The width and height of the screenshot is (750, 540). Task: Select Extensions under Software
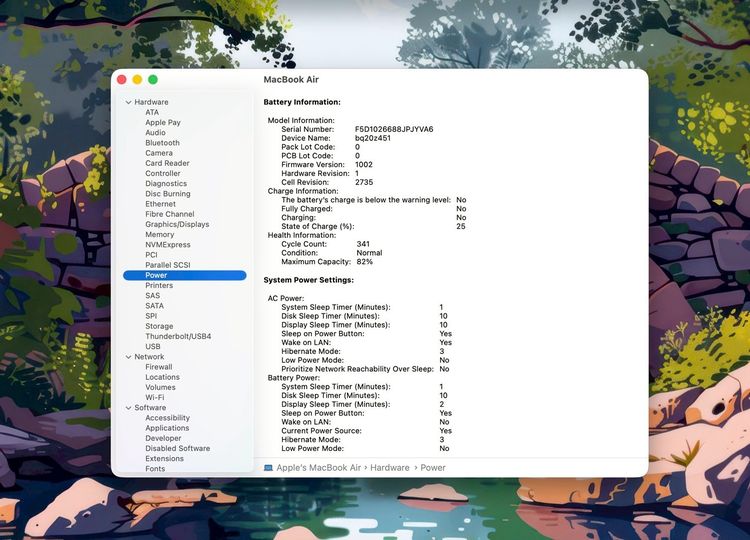click(x=165, y=459)
